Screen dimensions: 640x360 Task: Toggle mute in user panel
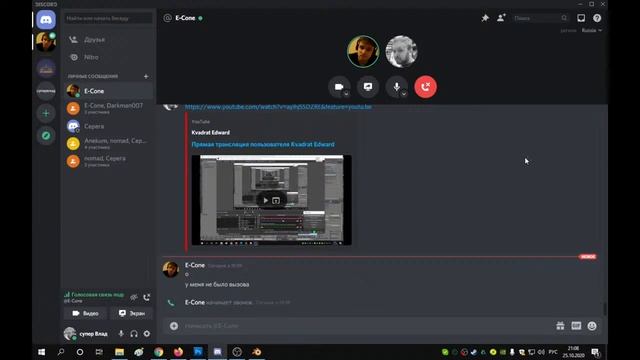tap(121, 333)
